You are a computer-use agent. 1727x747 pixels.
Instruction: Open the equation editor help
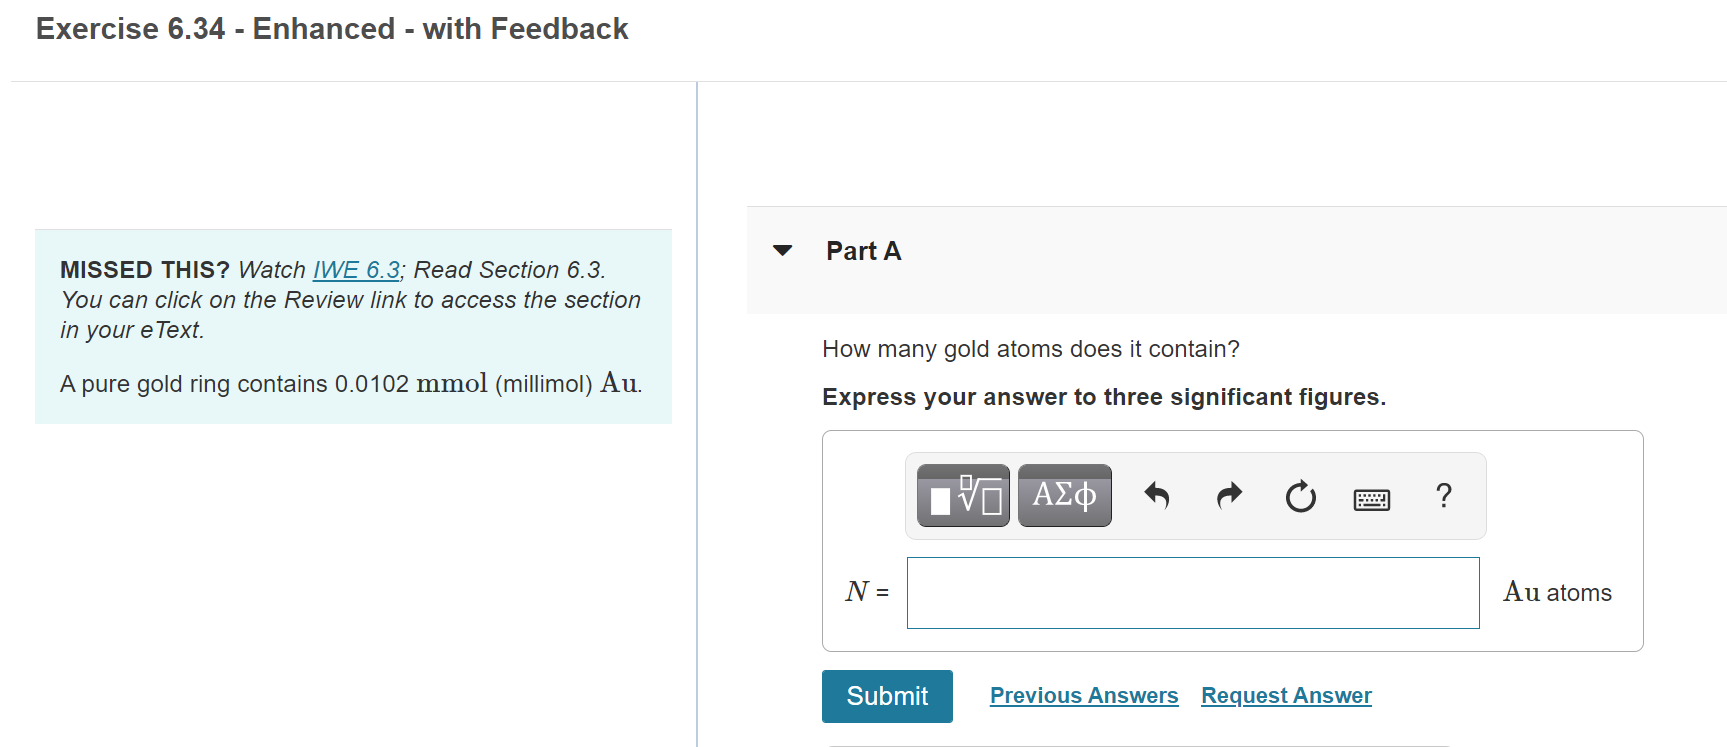[1443, 495]
